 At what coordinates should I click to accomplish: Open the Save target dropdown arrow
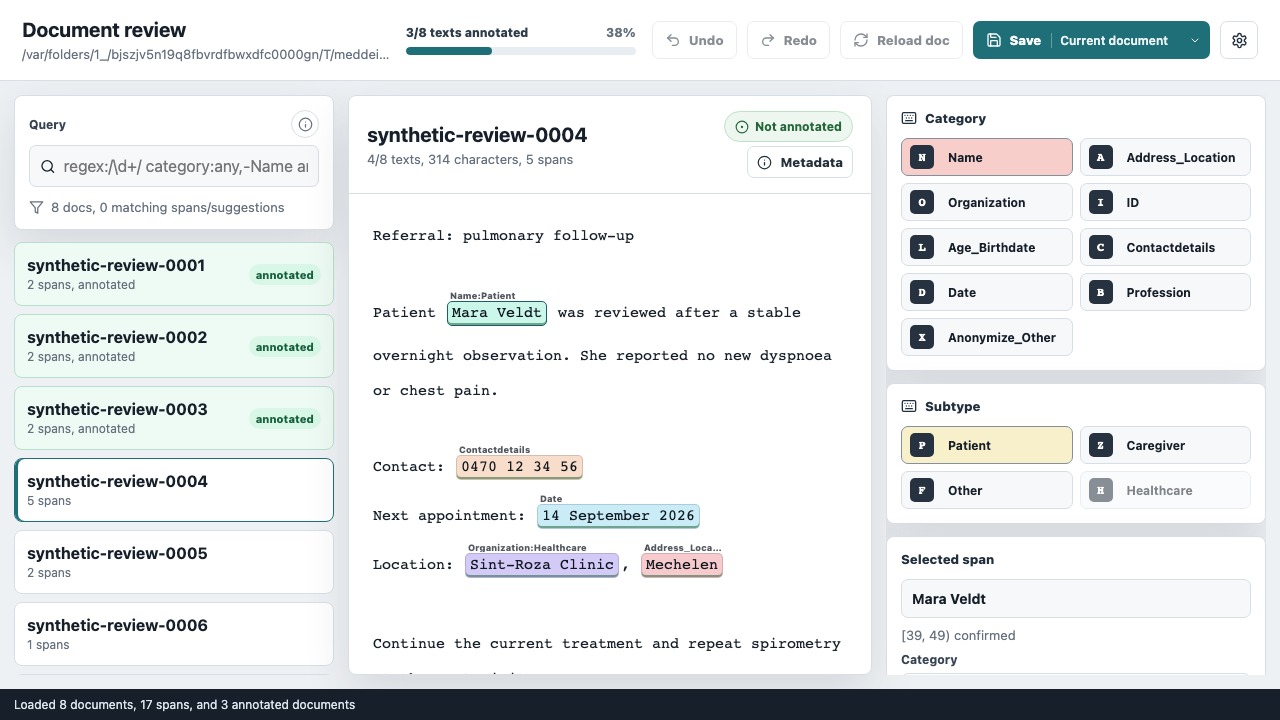click(x=1194, y=40)
